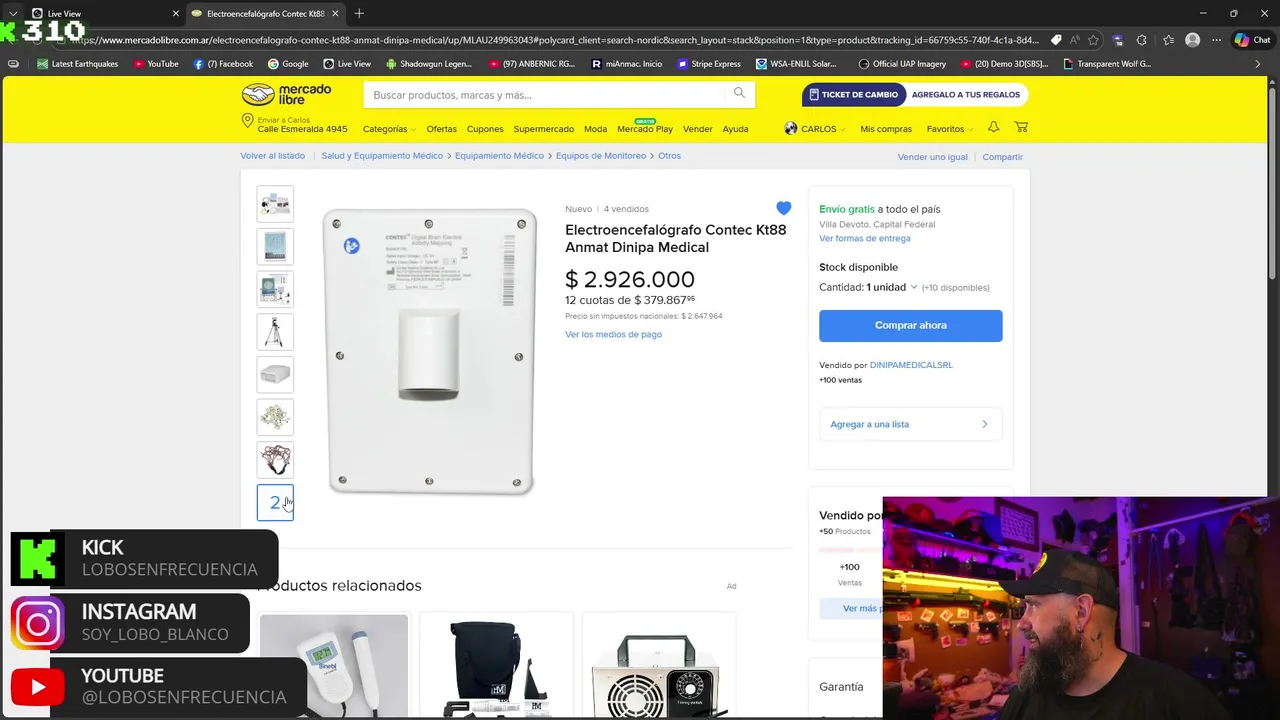Open the Demo 3D SBS bookmark
1280x720 pixels.
pyautogui.click(x=1004, y=64)
